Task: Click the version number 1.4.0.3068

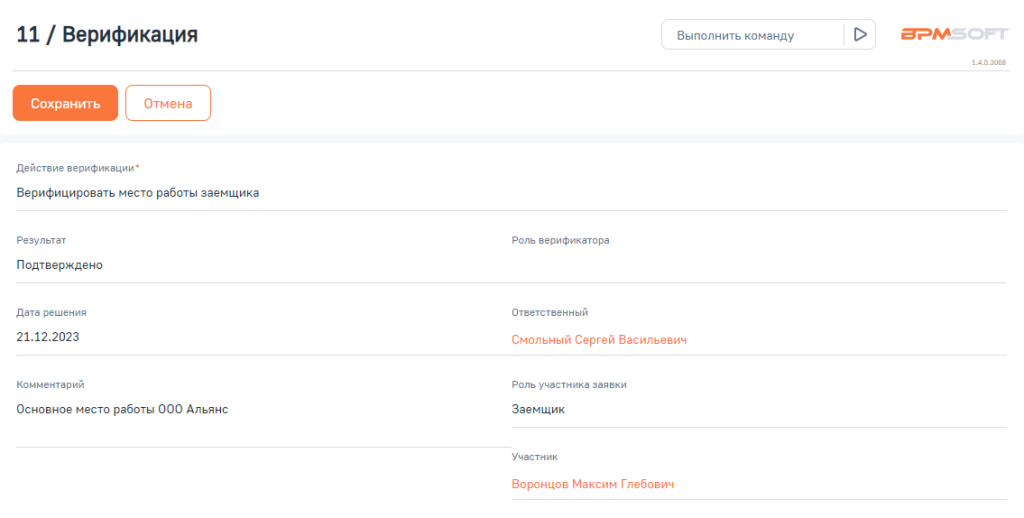Action: click(988, 62)
